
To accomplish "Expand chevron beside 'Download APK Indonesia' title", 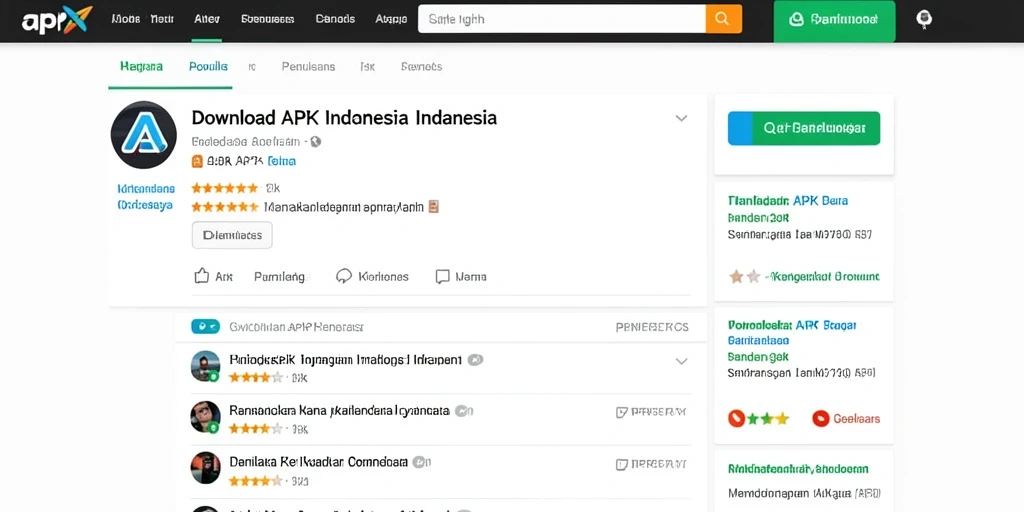I will (681, 118).
